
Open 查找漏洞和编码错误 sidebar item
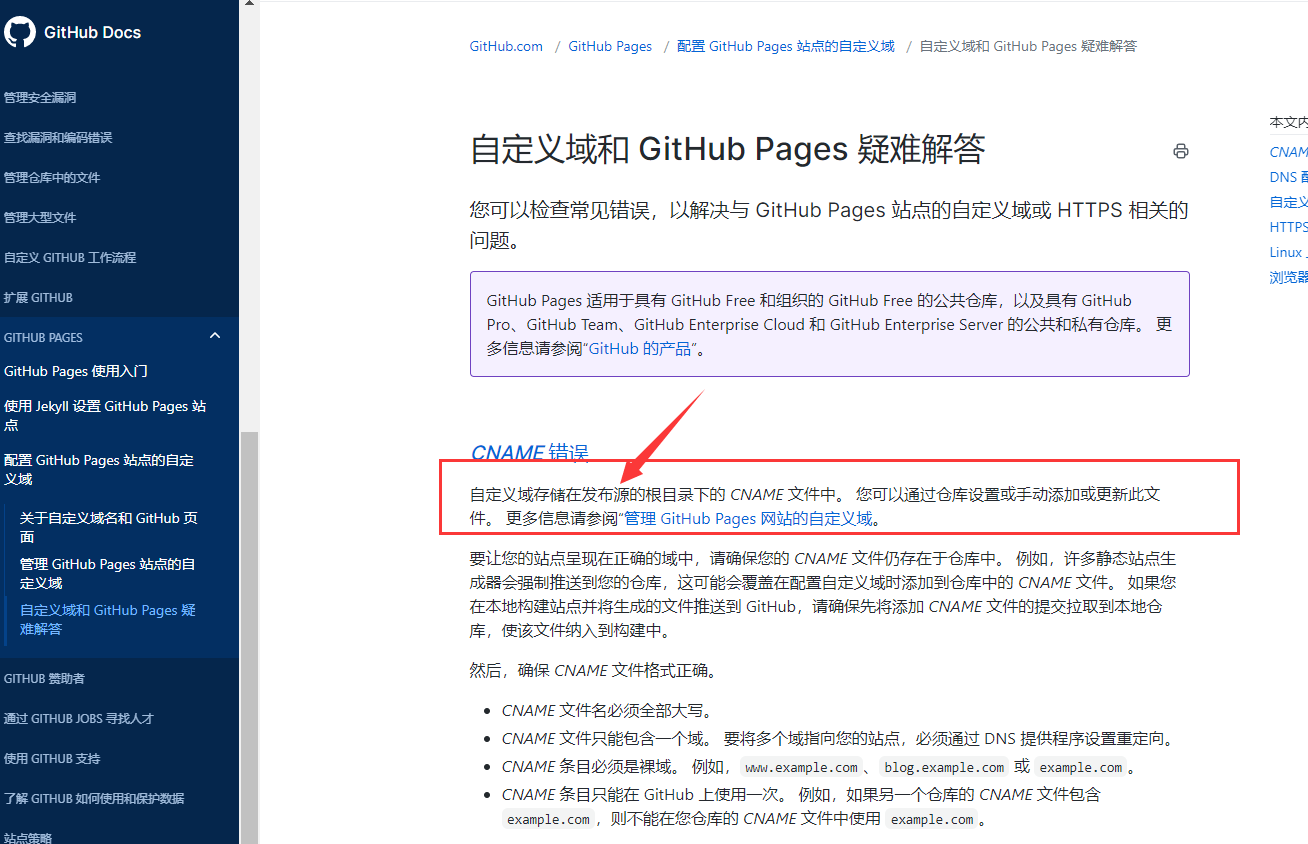(58, 138)
